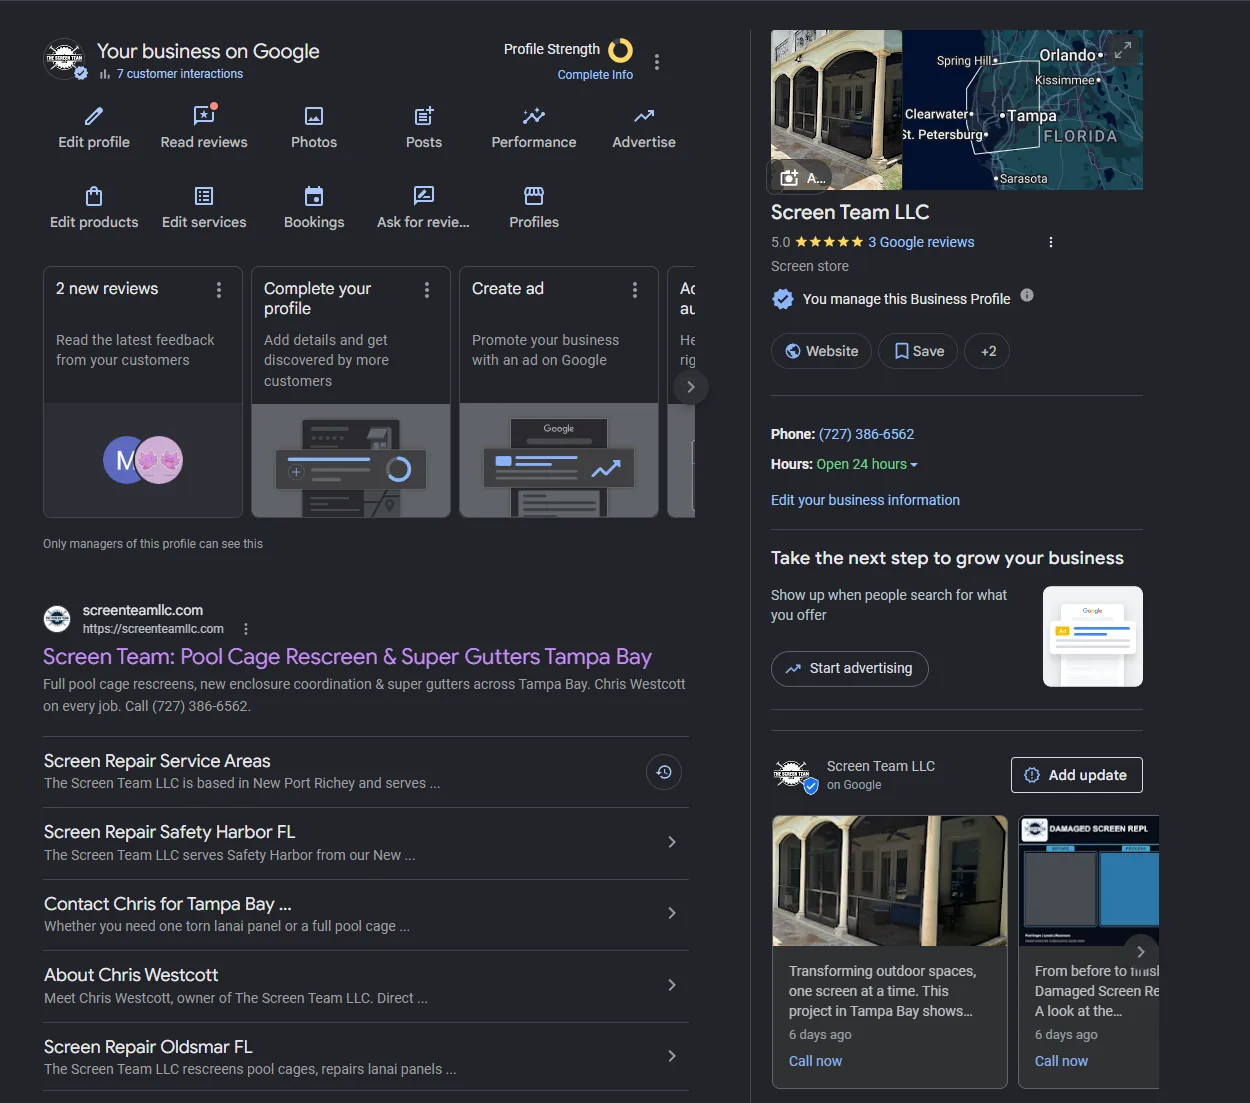
Task: Expand Contact Chris for Tampa Bay result
Action: [672, 913]
